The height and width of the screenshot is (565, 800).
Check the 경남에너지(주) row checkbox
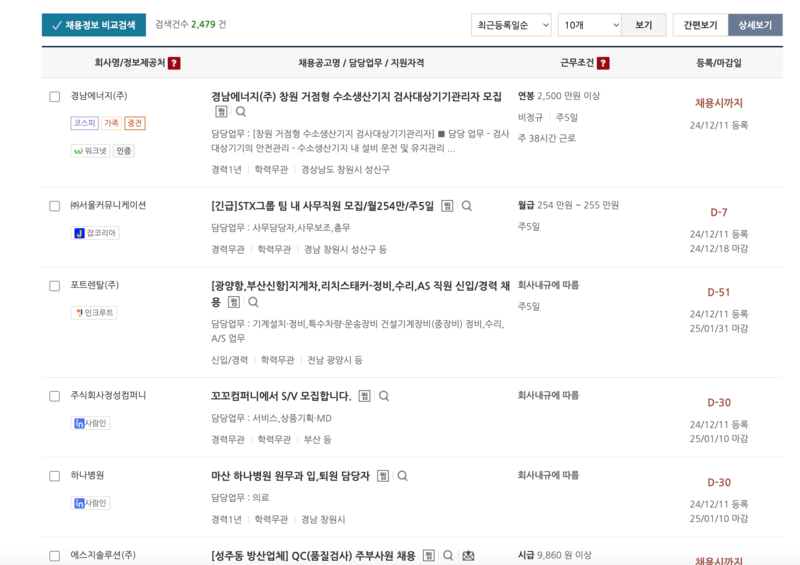[55, 96]
